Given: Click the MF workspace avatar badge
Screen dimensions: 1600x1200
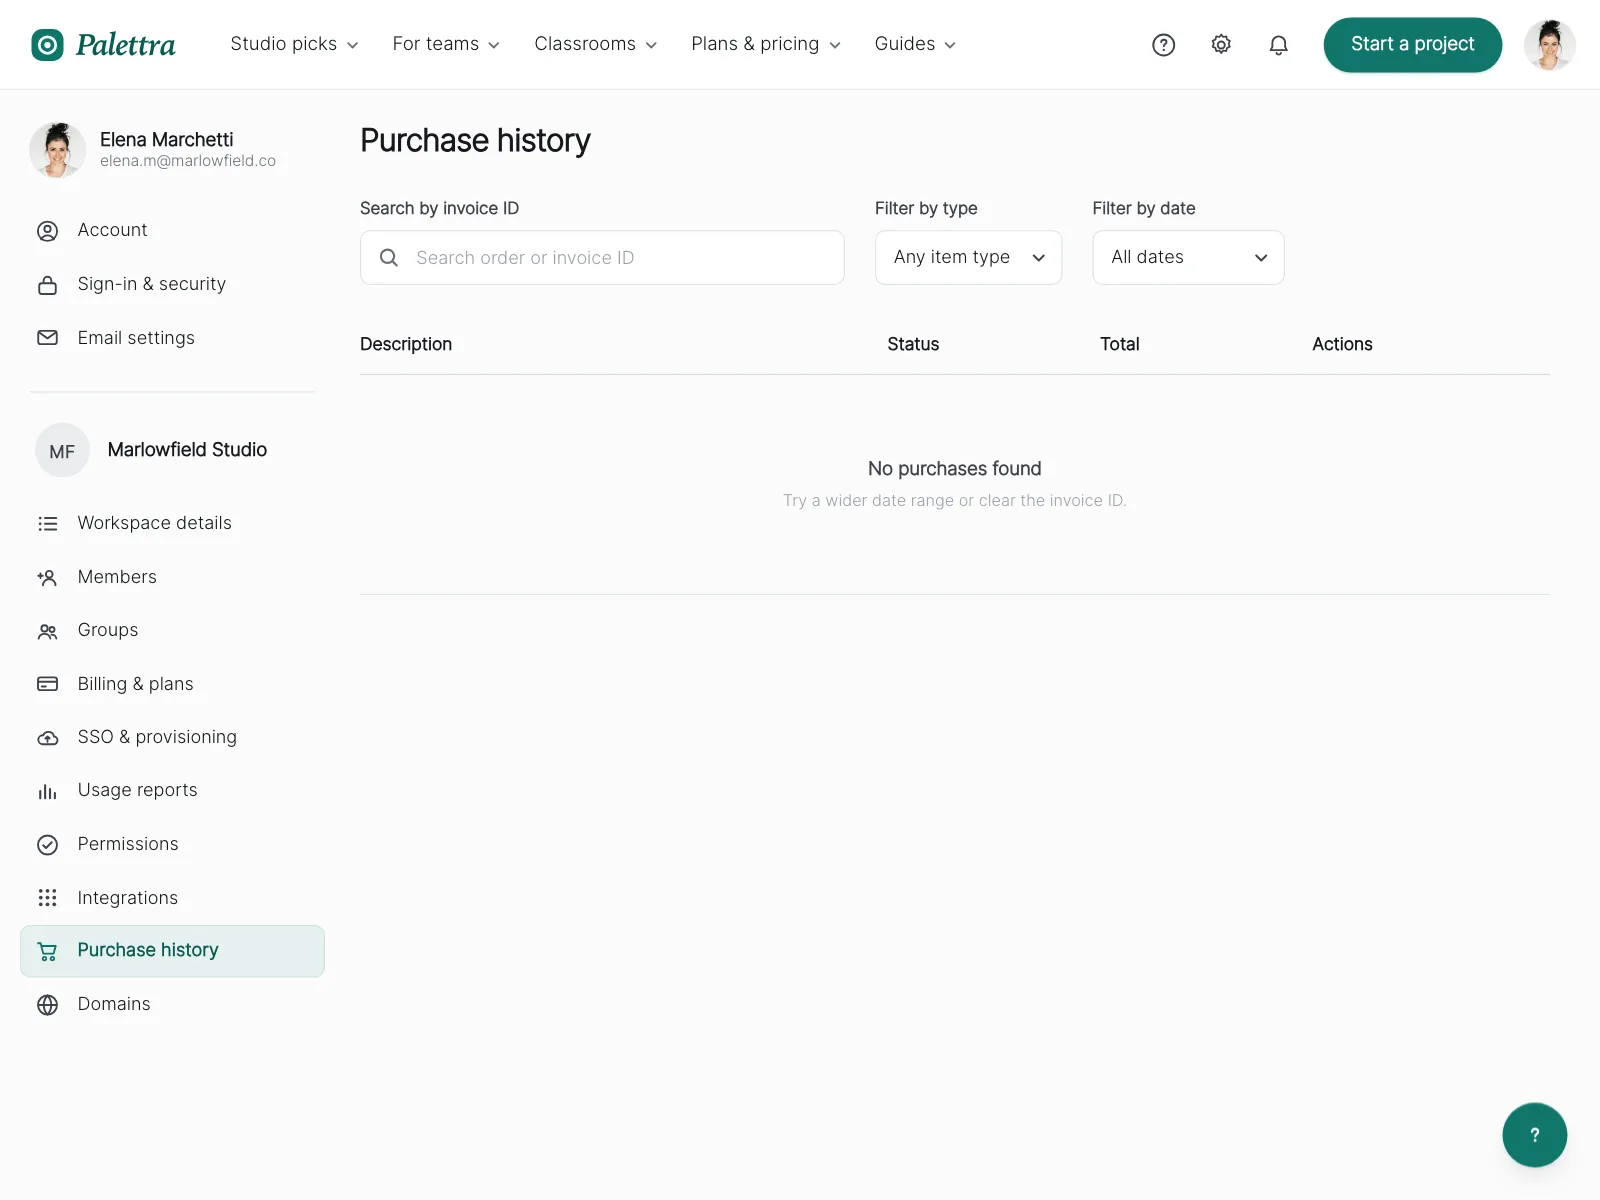Looking at the screenshot, I should point(62,451).
